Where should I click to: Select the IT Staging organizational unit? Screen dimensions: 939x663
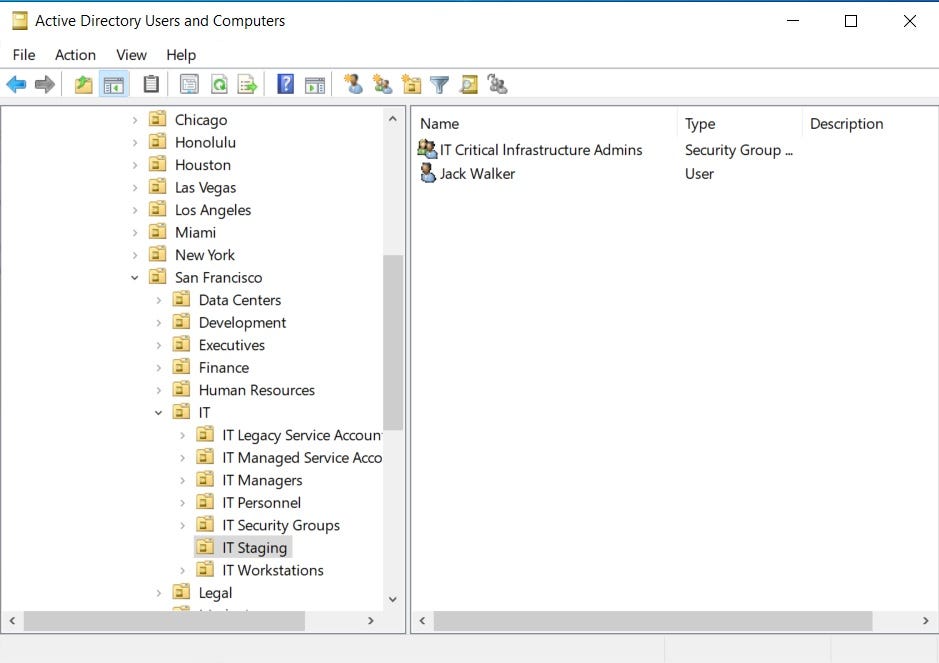click(255, 548)
